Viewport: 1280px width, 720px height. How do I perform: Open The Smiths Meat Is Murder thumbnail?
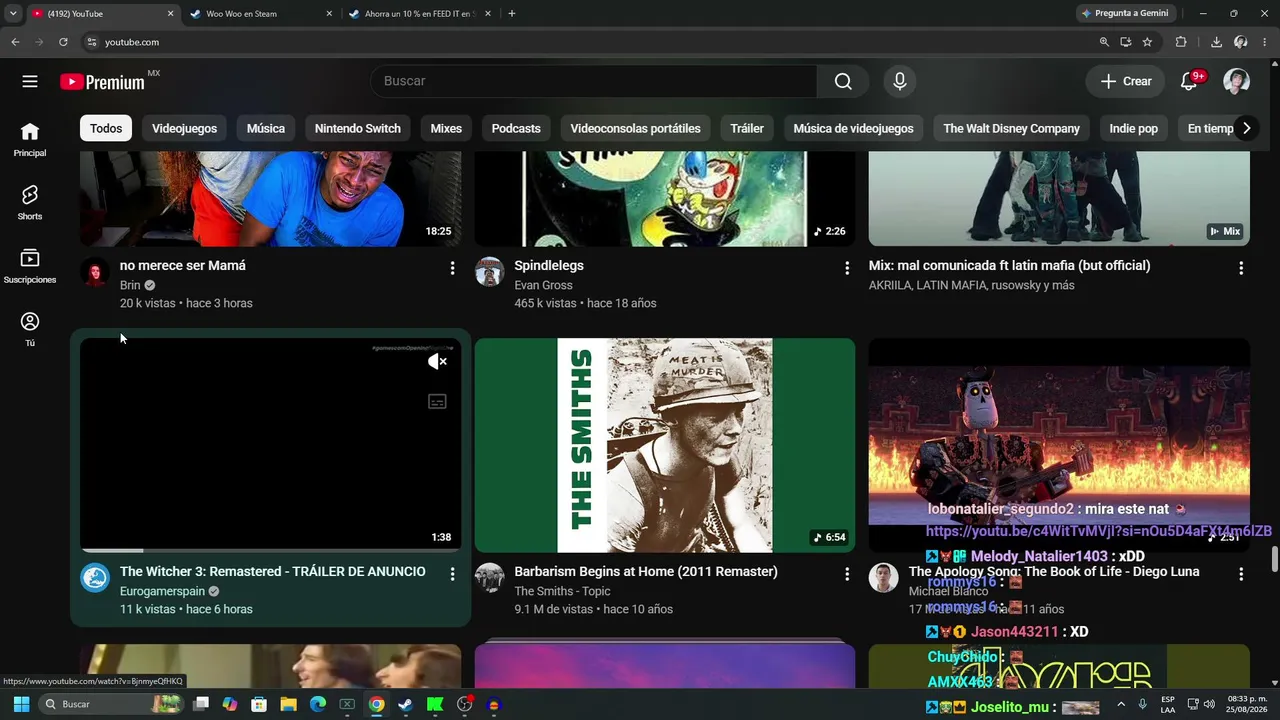pyautogui.click(x=665, y=445)
